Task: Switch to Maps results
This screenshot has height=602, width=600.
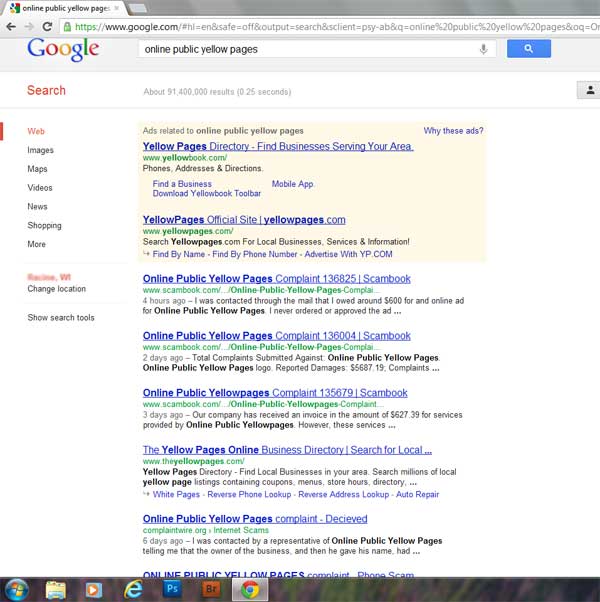Action: pyautogui.click(x=37, y=169)
